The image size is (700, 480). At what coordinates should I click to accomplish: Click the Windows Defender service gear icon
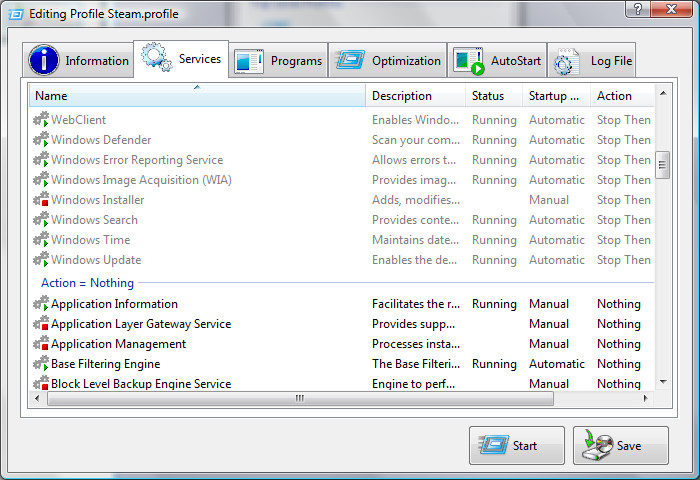tap(41, 139)
